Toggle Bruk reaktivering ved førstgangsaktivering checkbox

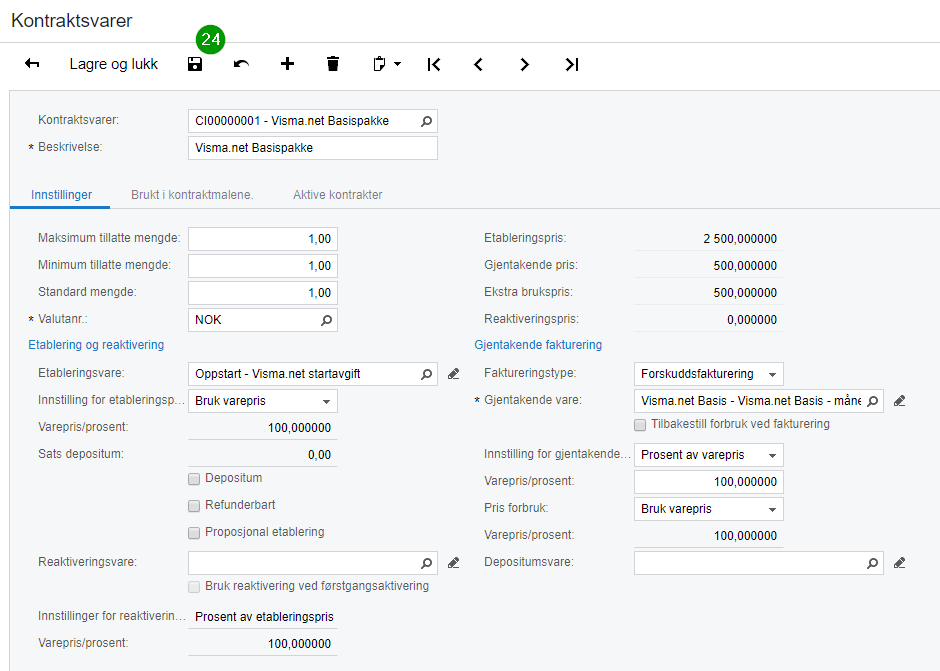click(194, 587)
